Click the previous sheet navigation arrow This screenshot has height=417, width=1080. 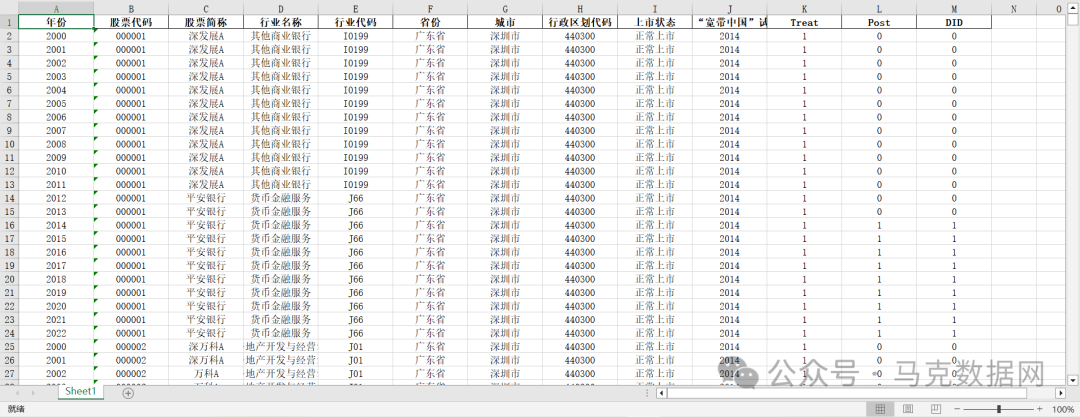click(x=15, y=393)
